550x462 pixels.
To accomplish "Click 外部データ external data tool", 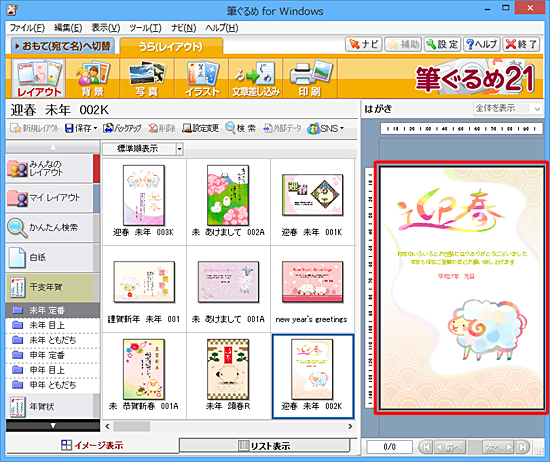I will [282, 128].
